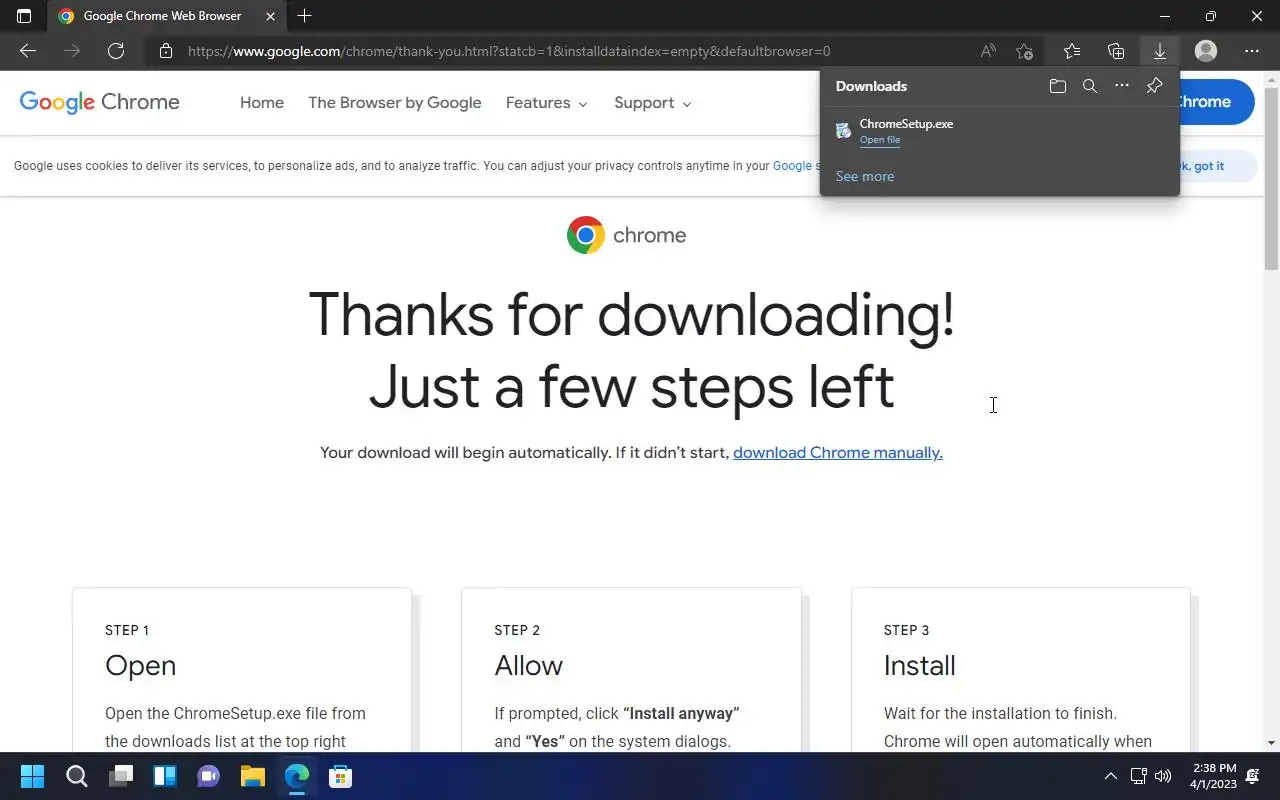Open the volume tray icon

(1162, 776)
